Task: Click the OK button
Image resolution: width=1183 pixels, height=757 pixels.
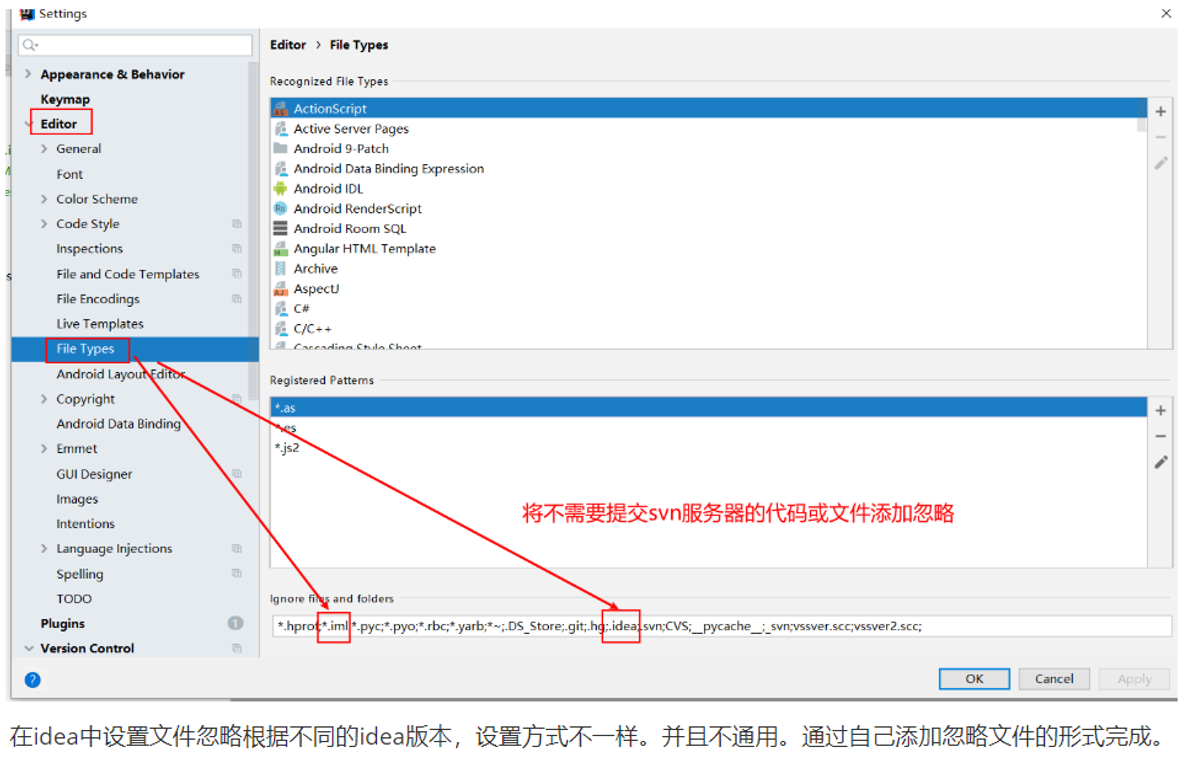Action: pos(974,679)
